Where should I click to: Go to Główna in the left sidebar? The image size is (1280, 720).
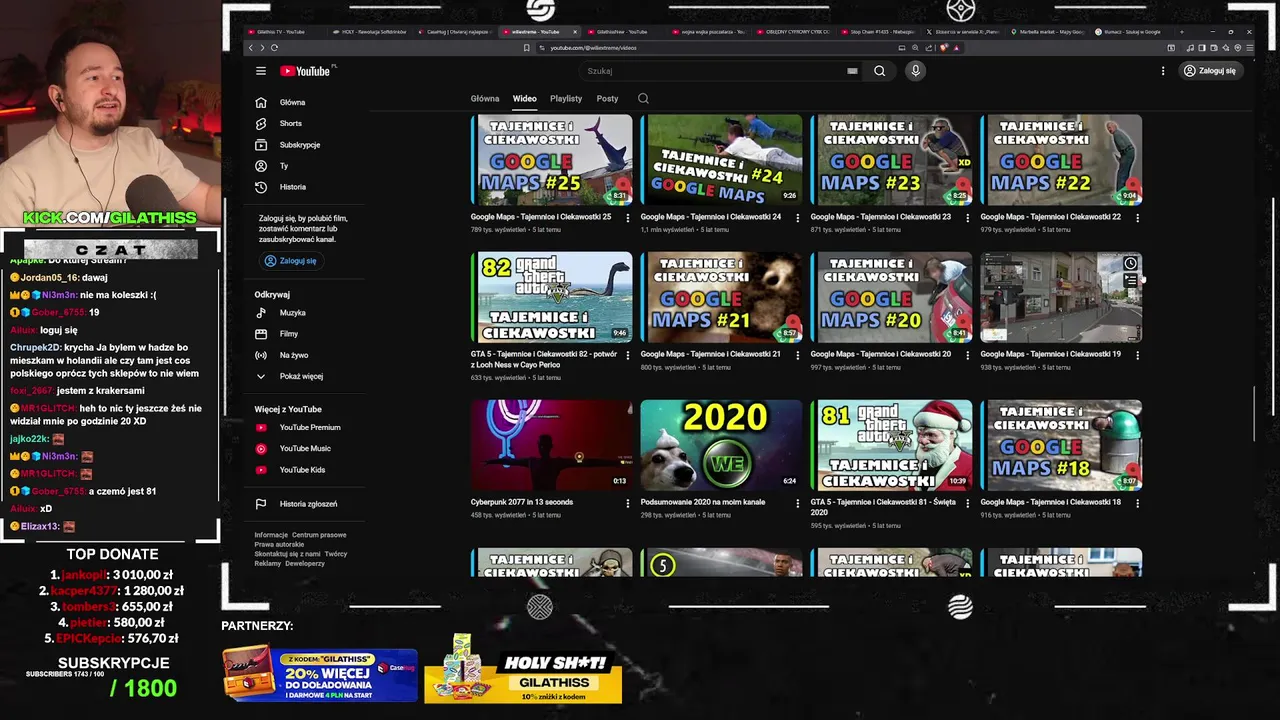coord(292,102)
